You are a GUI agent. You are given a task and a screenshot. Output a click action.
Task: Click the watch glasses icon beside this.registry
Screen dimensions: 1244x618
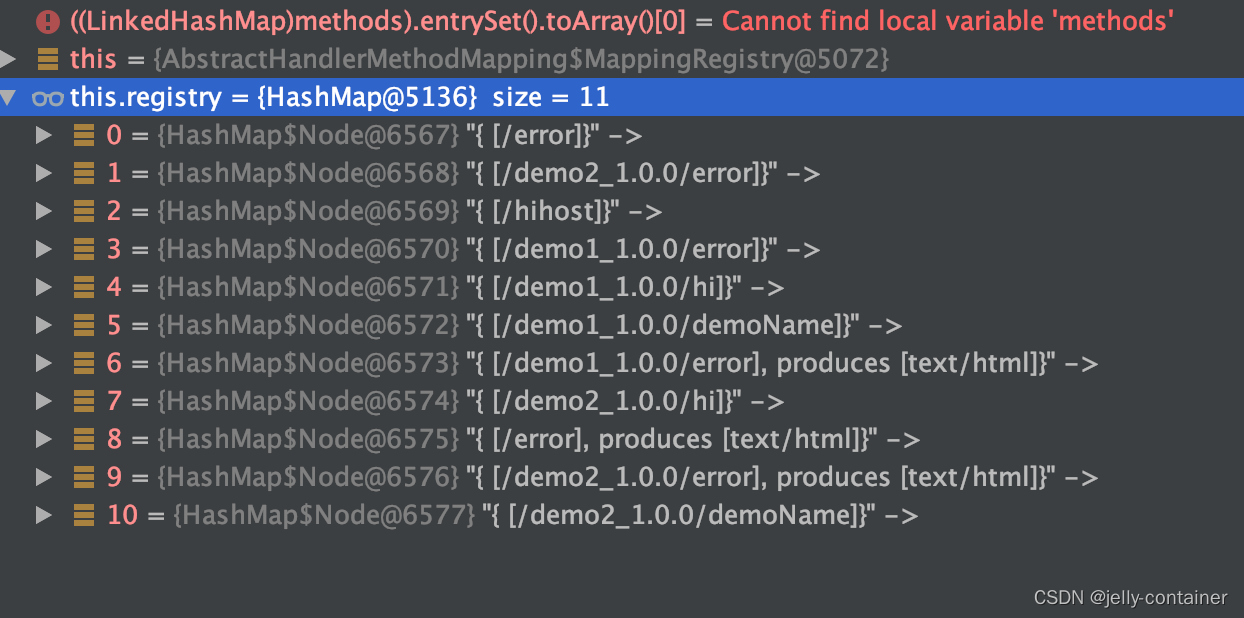49,97
